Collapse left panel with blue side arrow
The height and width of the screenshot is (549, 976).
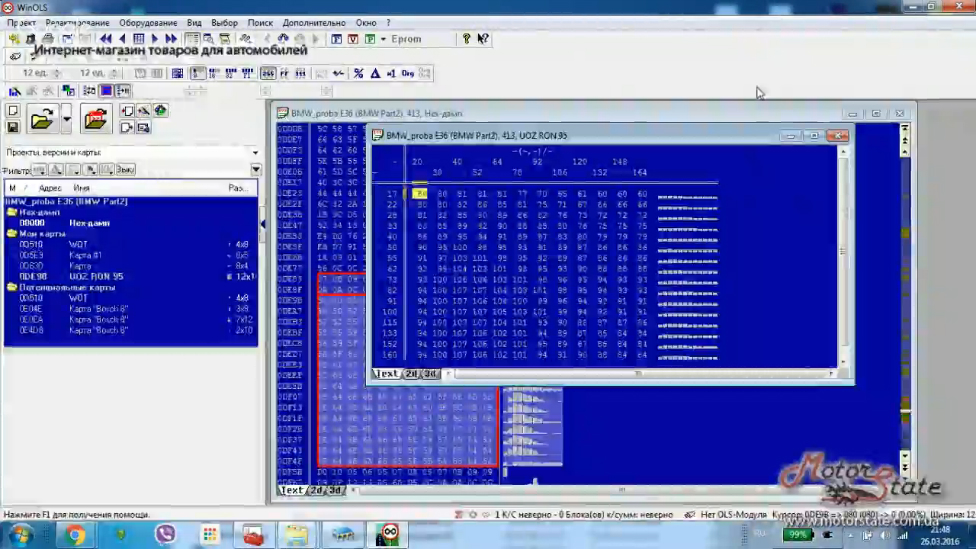click(263, 224)
